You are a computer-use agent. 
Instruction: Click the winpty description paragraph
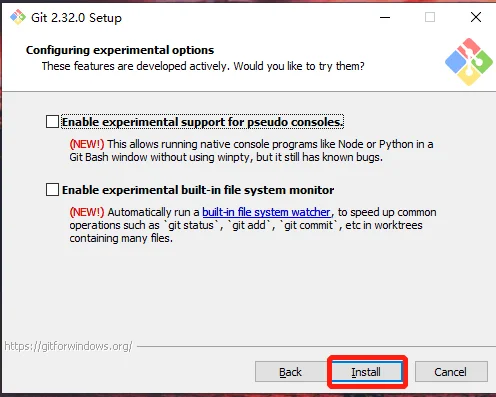[251, 151]
